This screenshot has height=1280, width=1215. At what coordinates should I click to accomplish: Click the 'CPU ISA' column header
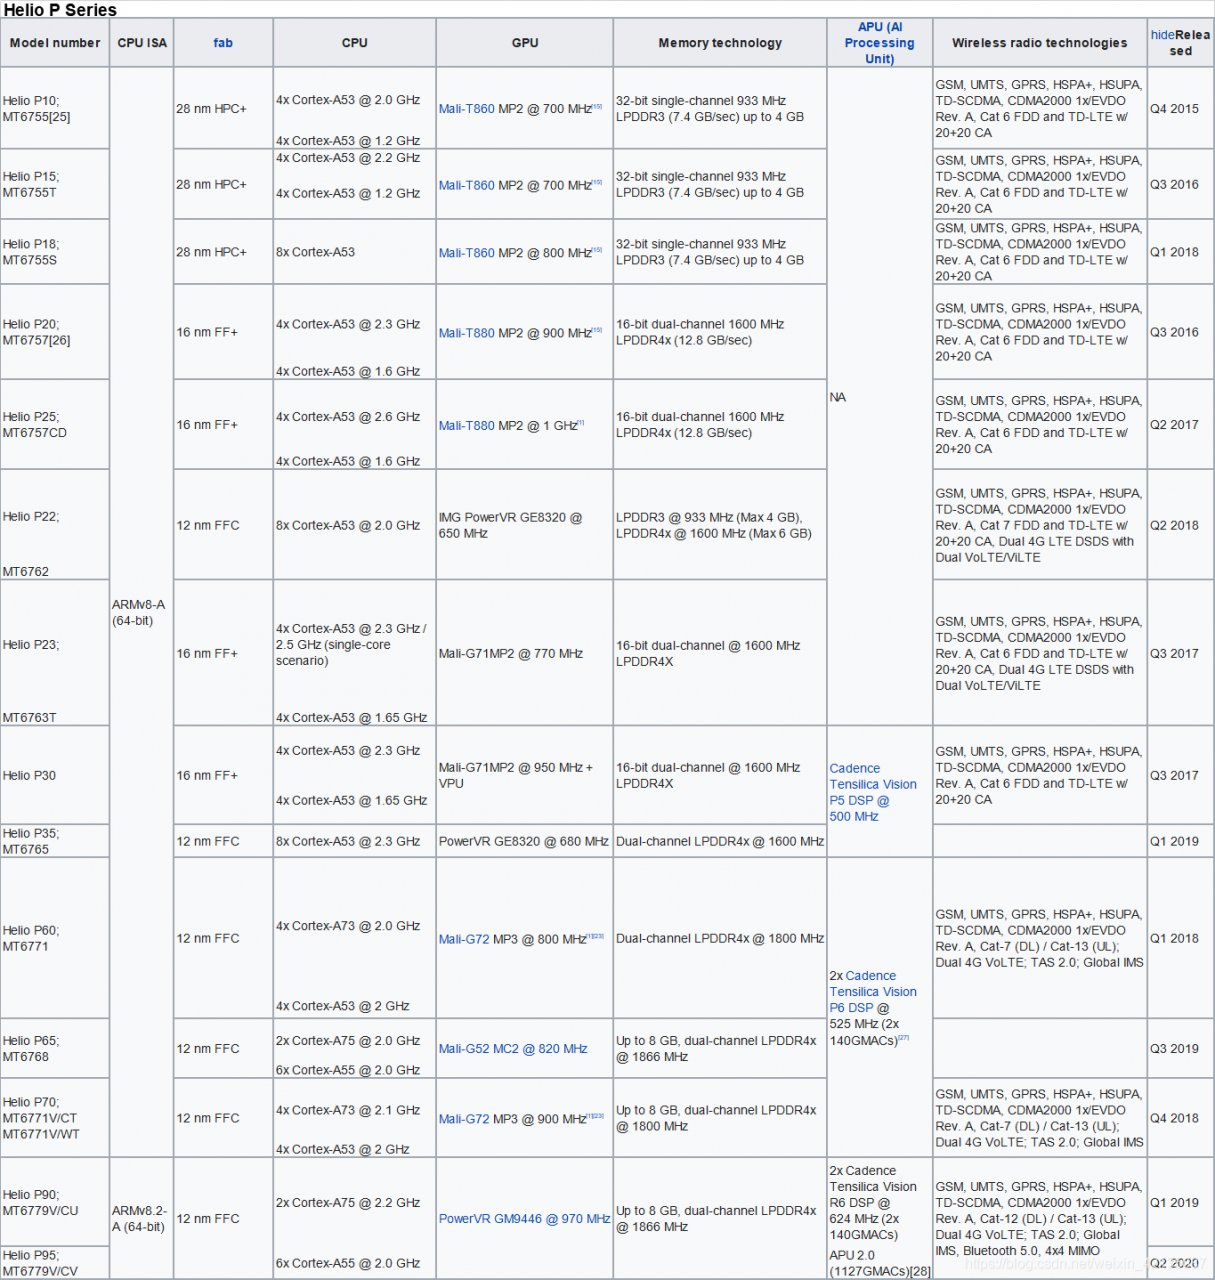142,43
